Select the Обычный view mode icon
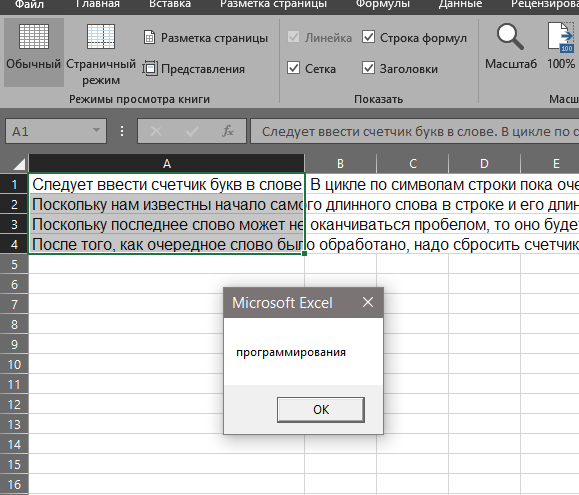Image resolution: width=579 pixels, height=495 pixels. click(x=34, y=37)
